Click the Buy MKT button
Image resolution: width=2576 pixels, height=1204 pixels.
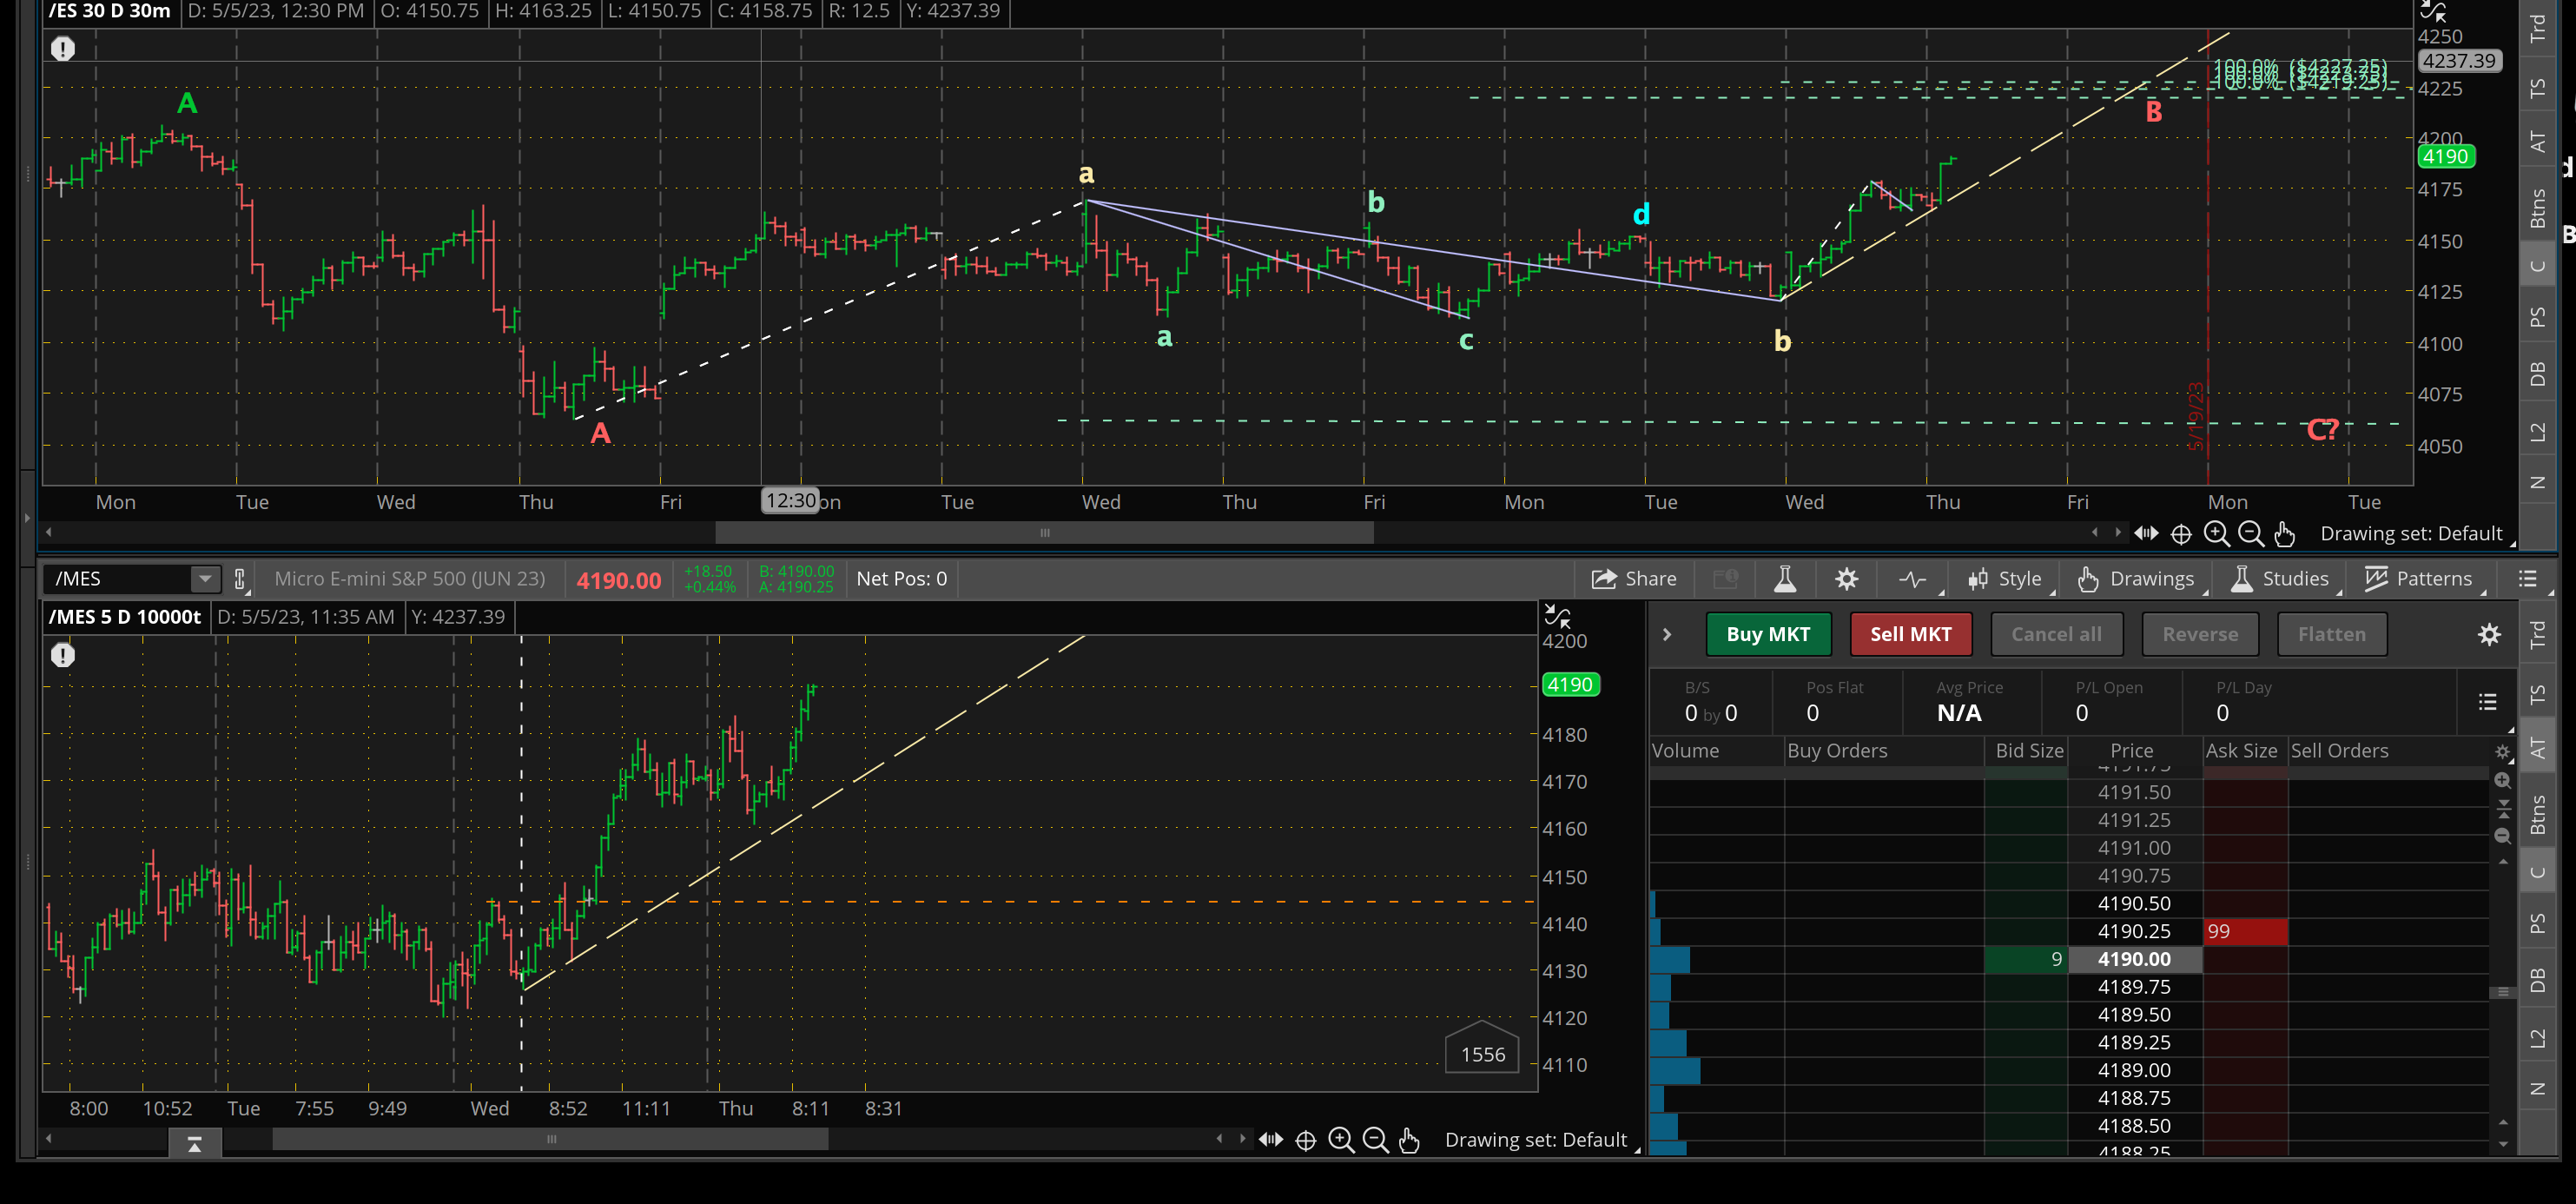point(1768,634)
